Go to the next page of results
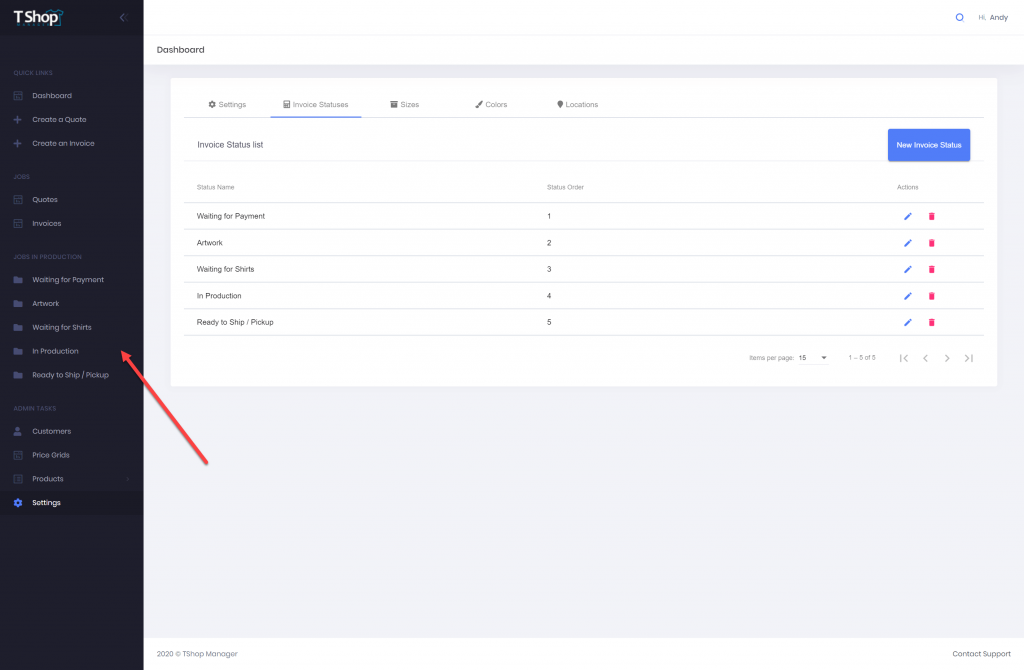This screenshot has height=670, width=1024. coord(947,358)
